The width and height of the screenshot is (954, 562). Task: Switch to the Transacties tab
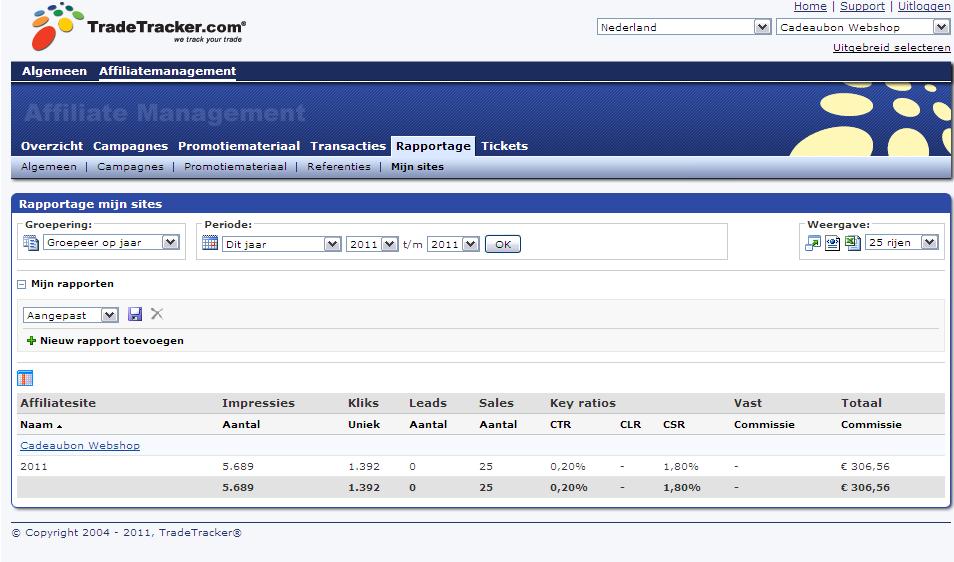click(x=348, y=146)
